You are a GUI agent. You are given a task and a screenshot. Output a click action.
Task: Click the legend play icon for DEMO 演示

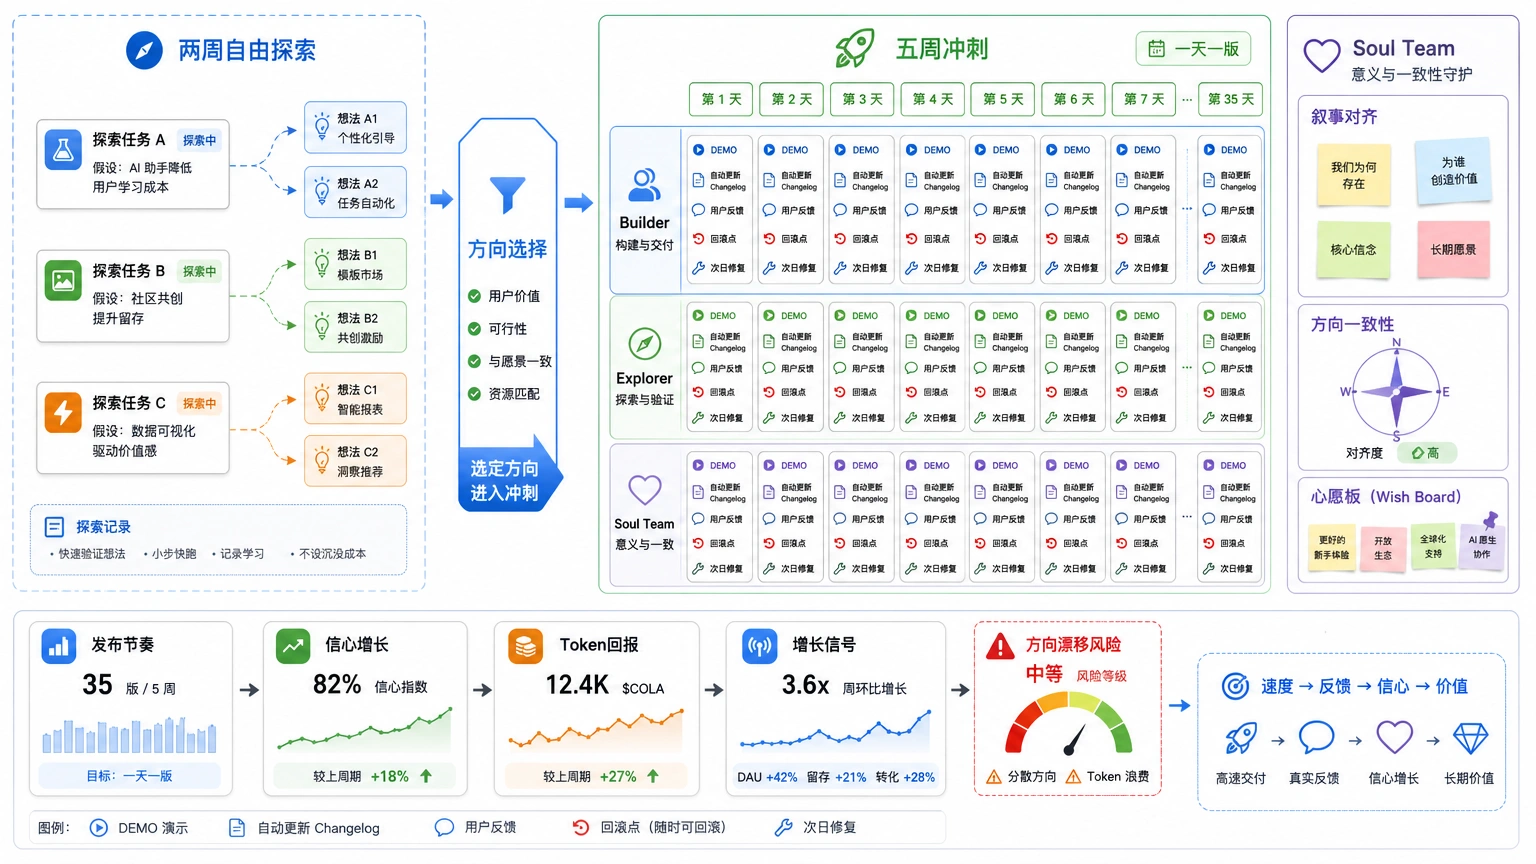pos(98,828)
